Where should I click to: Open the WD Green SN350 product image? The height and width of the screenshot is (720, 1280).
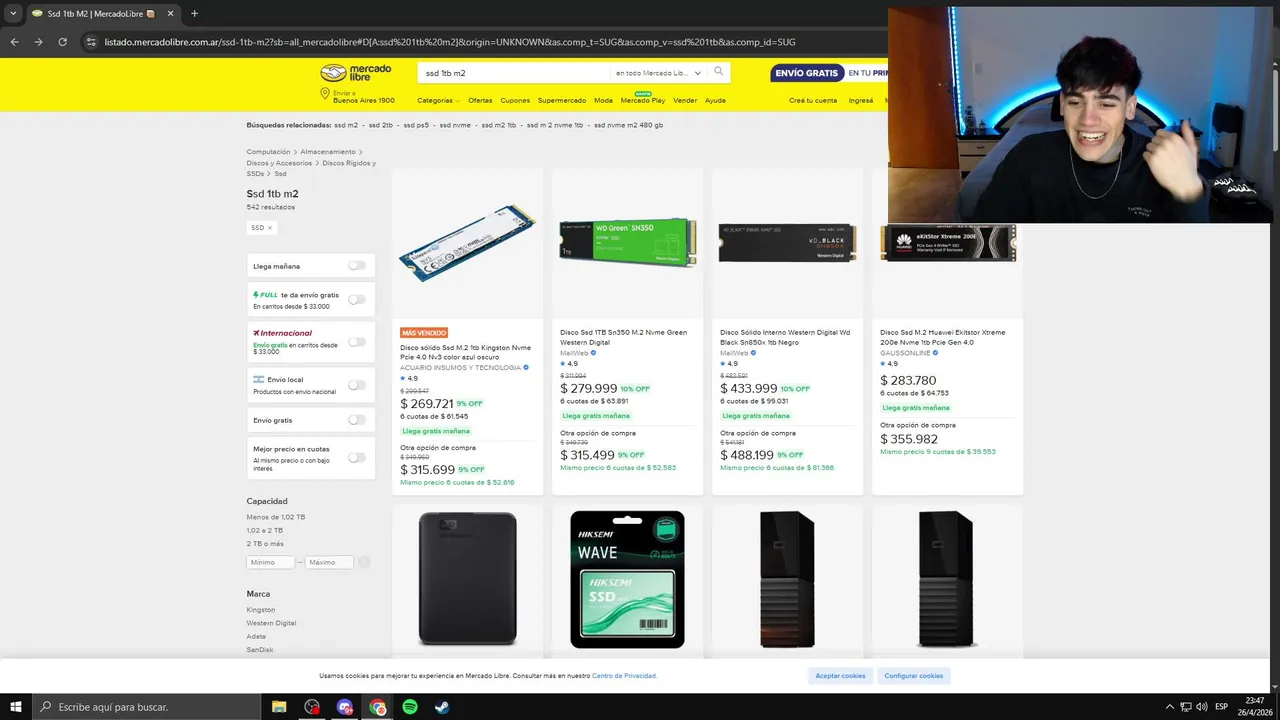627,242
